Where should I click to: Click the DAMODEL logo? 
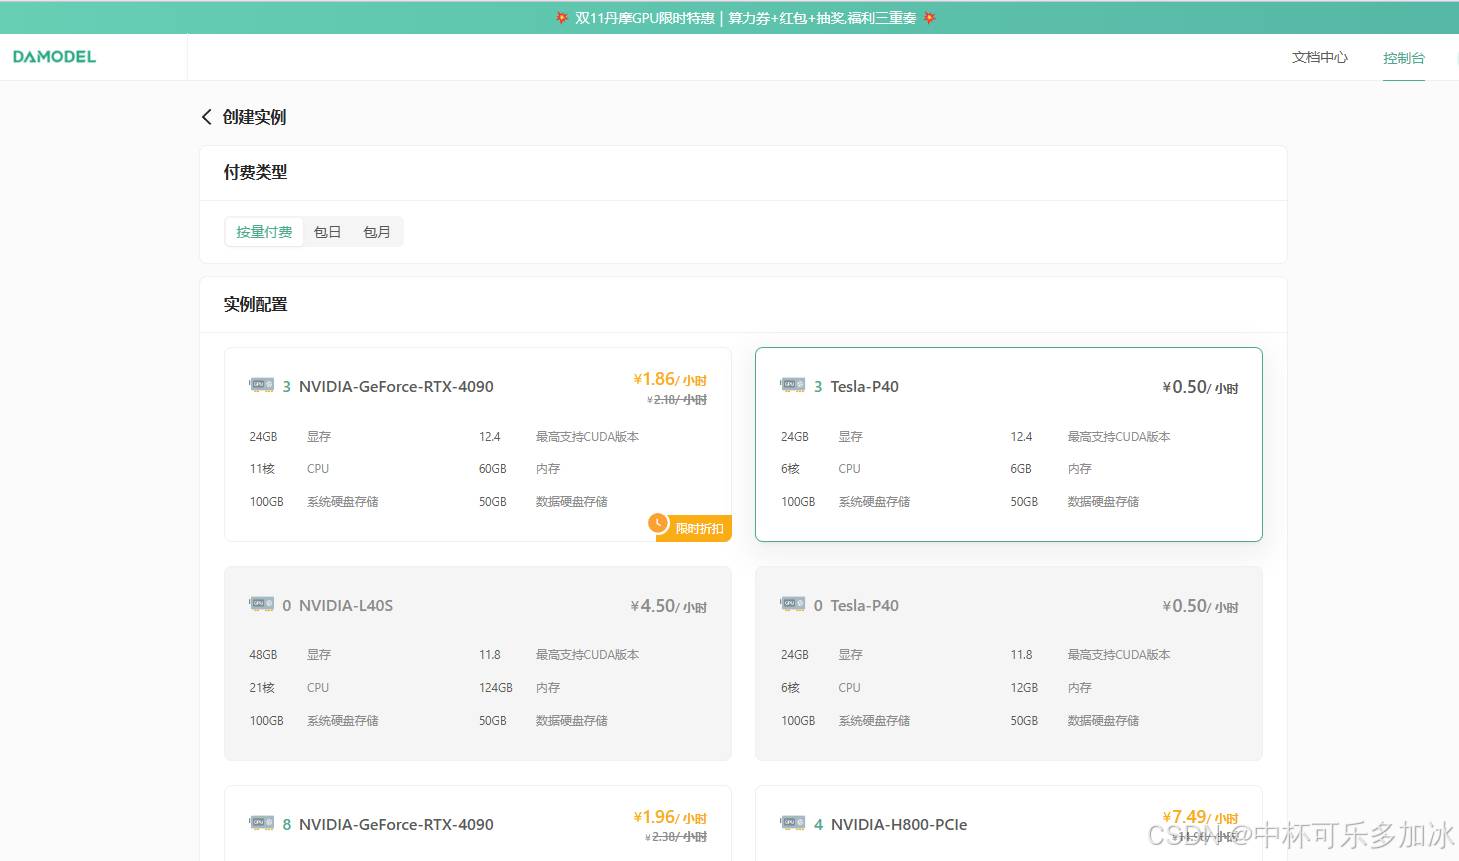54,57
